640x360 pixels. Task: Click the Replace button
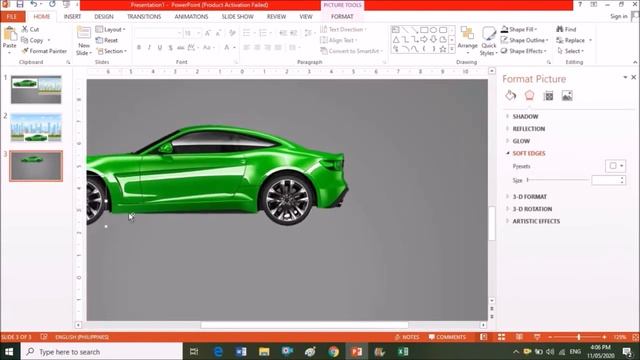(x=571, y=40)
